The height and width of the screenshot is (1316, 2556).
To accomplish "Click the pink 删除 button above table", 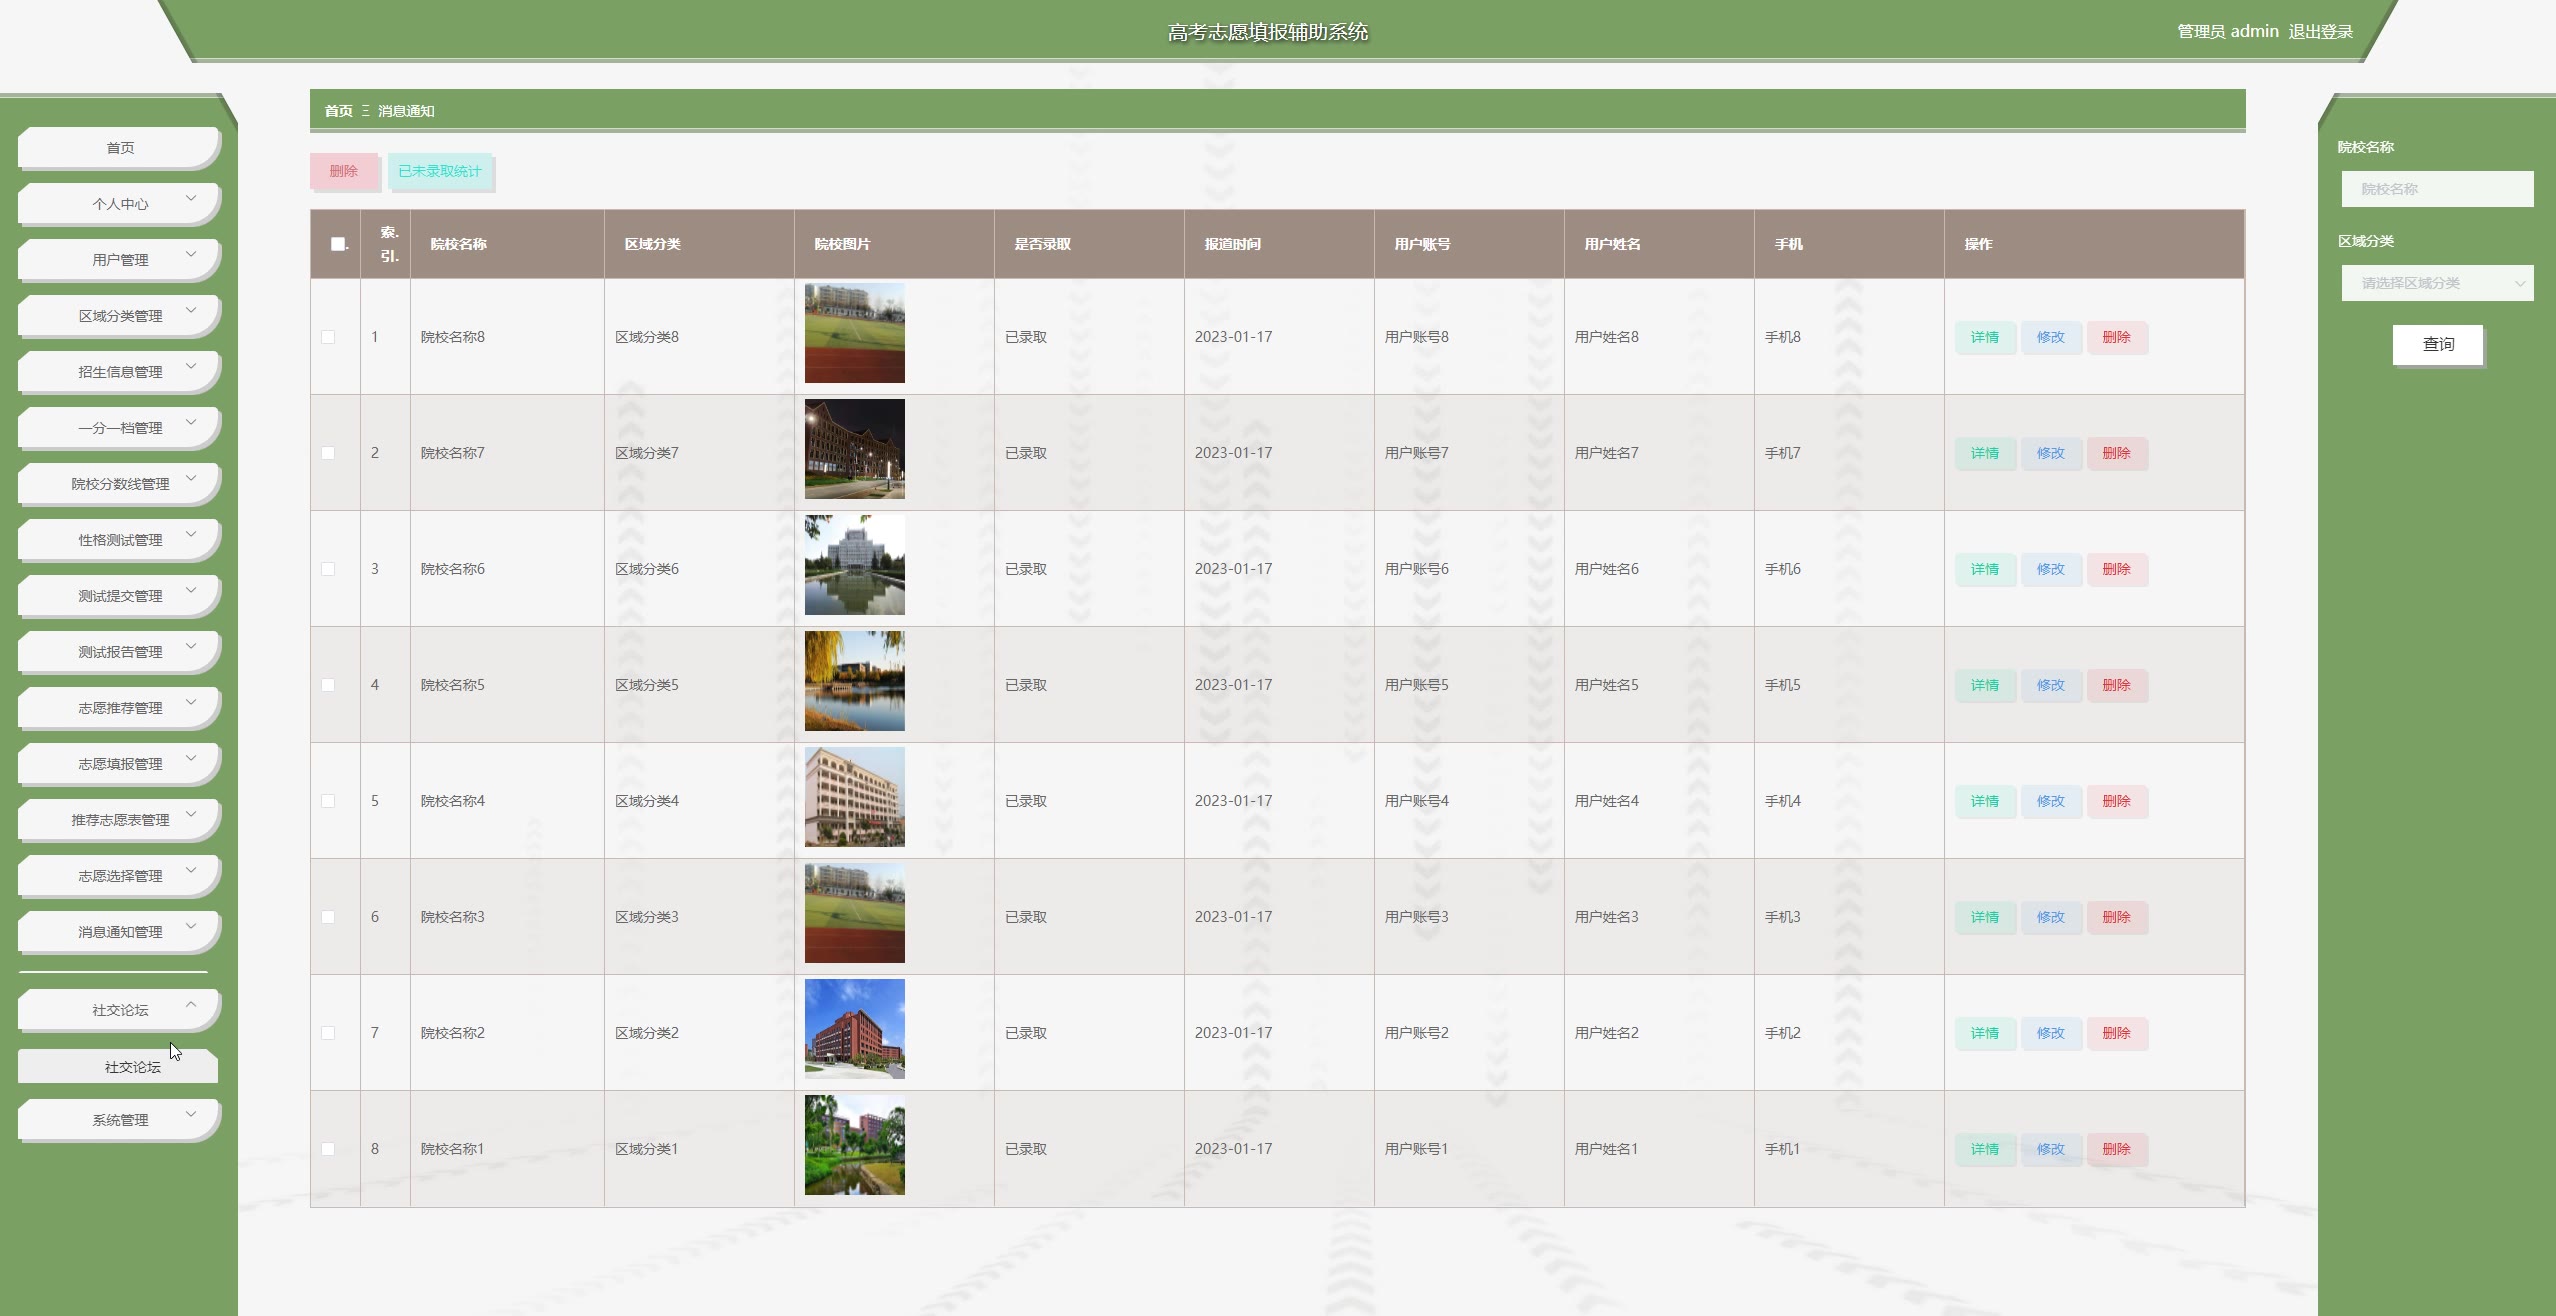I will point(343,171).
